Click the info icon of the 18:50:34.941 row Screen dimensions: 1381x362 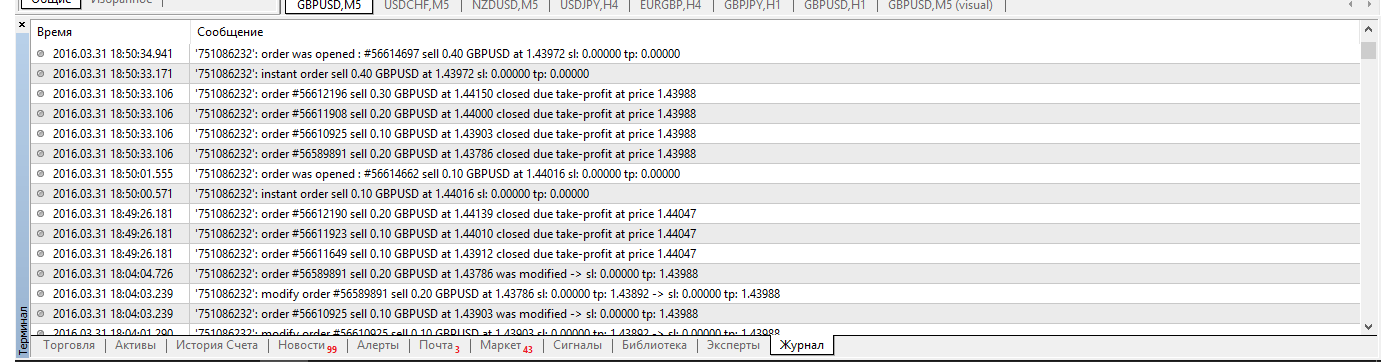coord(41,54)
